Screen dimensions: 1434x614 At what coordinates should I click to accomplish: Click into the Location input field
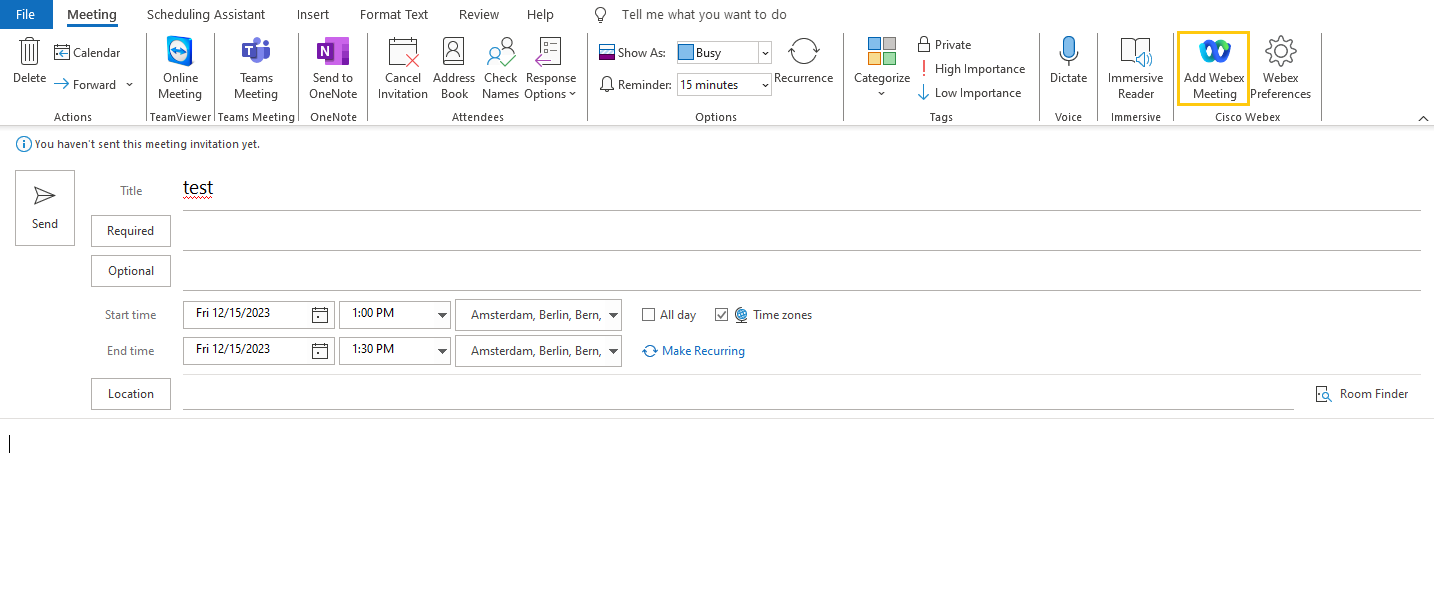click(x=737, y=394)
